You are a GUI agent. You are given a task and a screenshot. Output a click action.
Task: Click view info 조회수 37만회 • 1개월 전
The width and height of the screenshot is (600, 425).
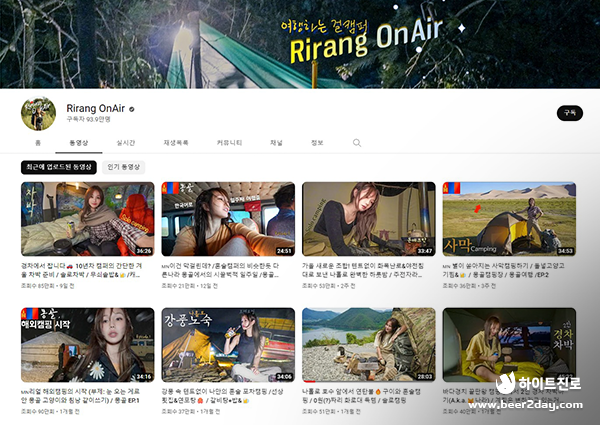pos(191,412)
